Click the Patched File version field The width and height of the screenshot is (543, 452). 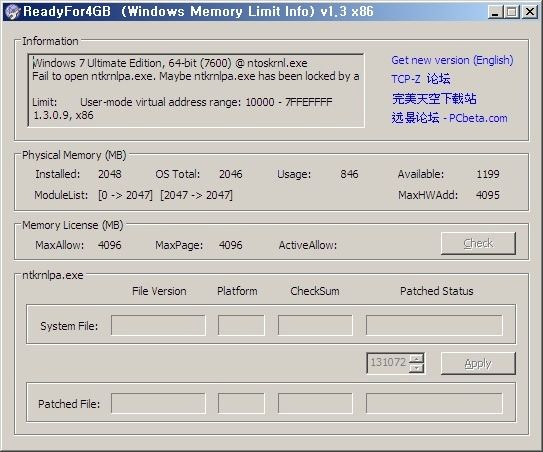tap(158, 403)
